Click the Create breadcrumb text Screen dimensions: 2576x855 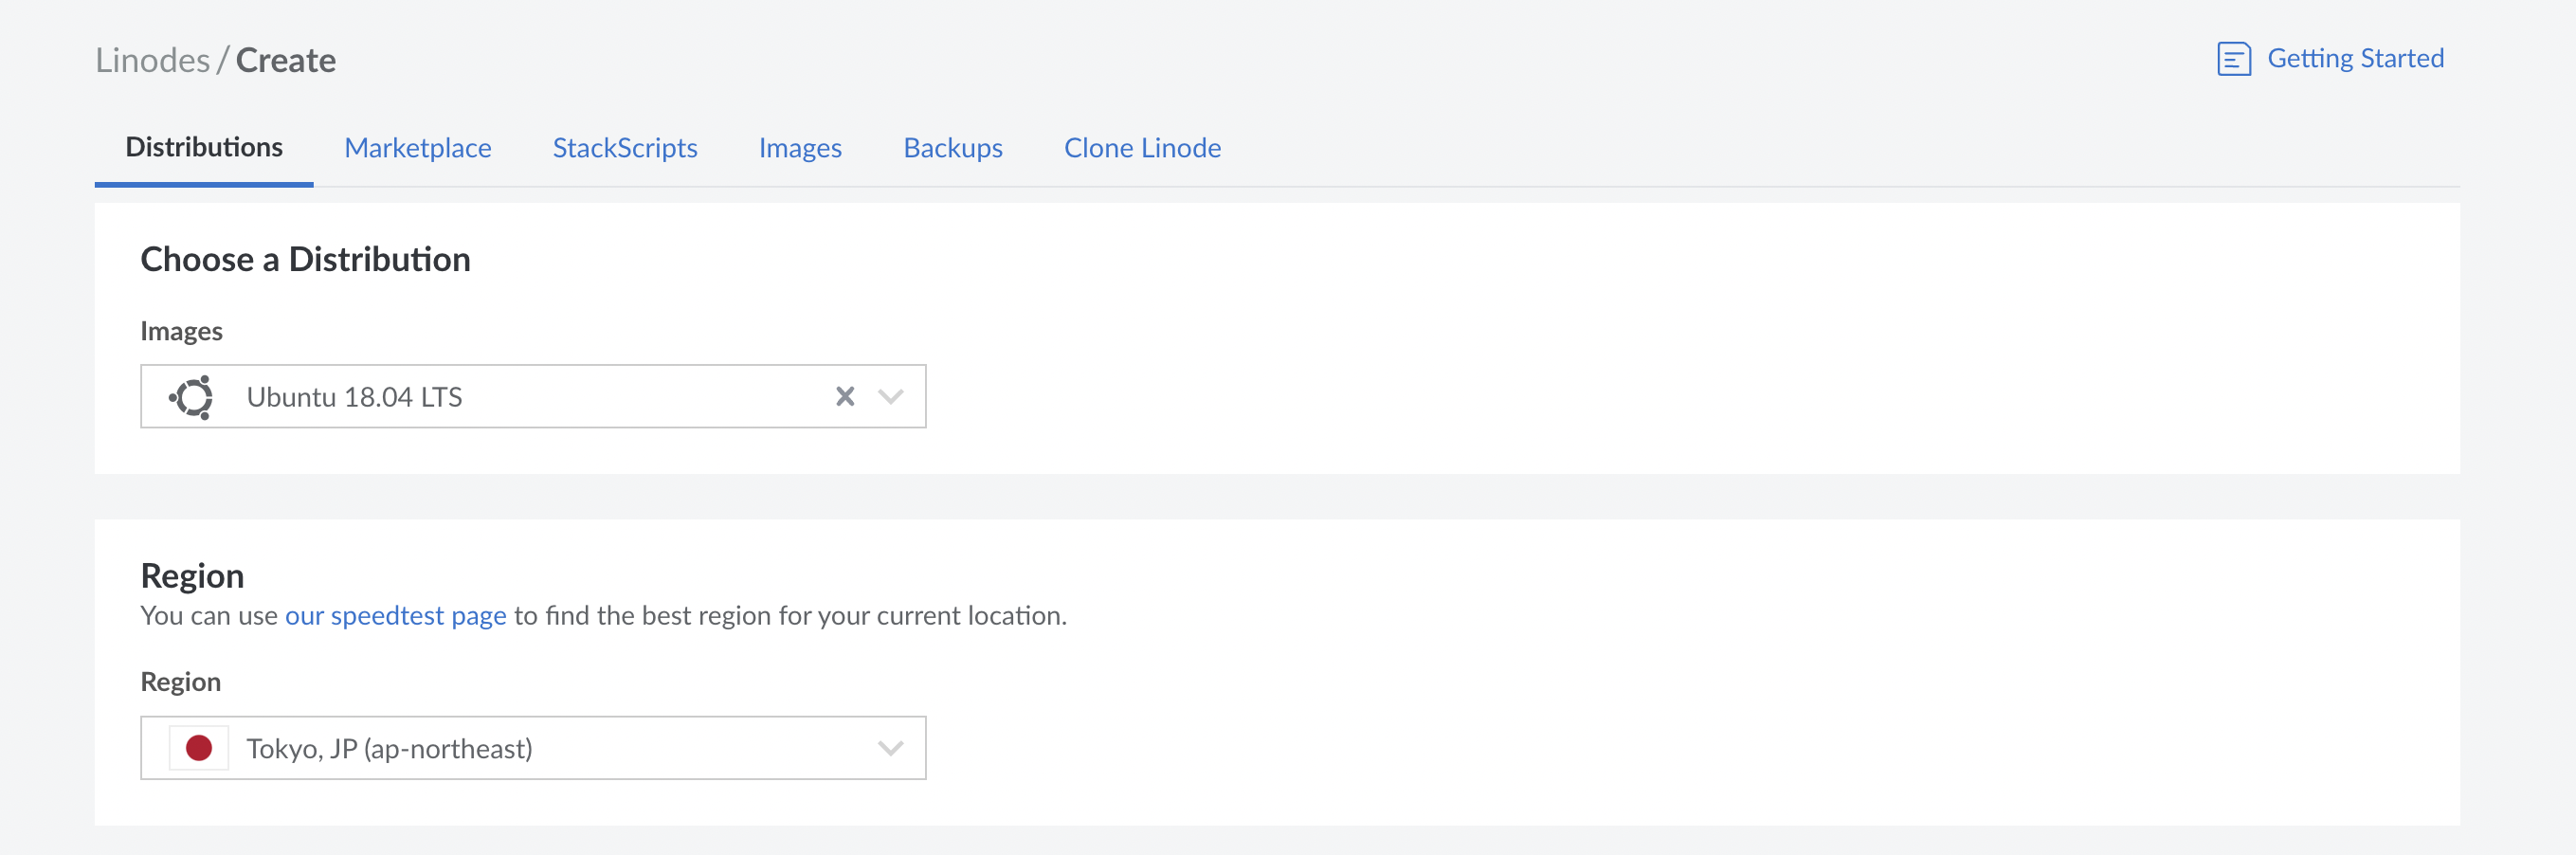click(286, 60)
